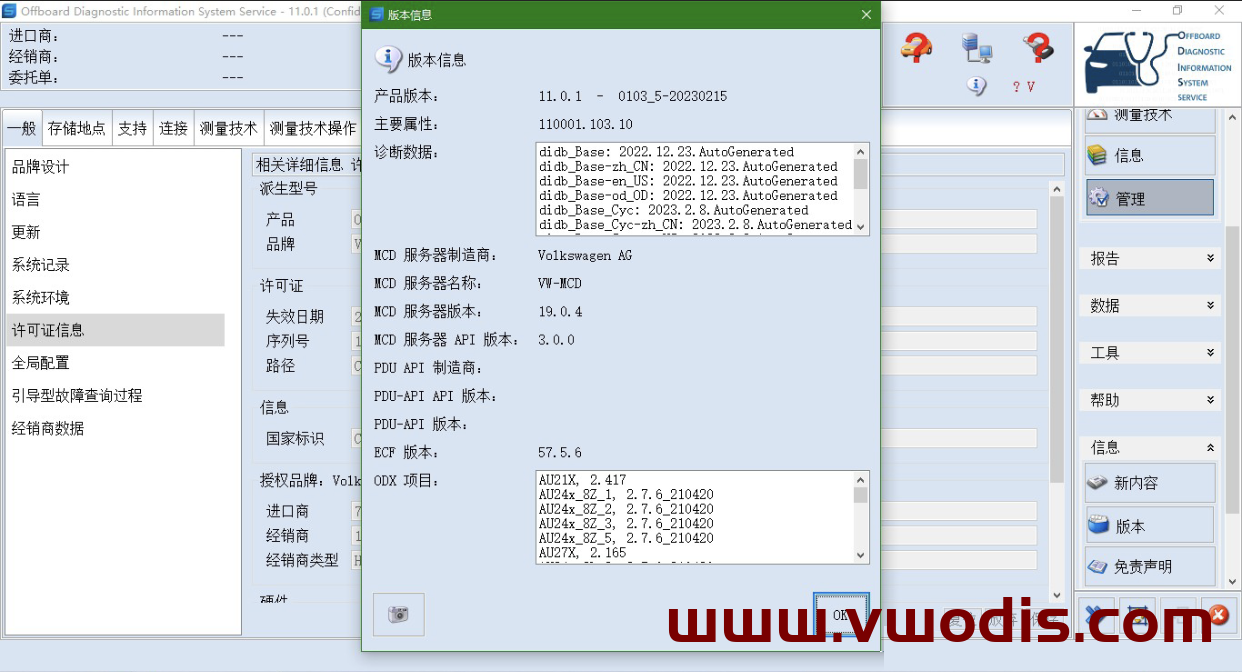1242x672 pixels.
Task: Click the camera screenshot button in dialog
Action: 398,614
